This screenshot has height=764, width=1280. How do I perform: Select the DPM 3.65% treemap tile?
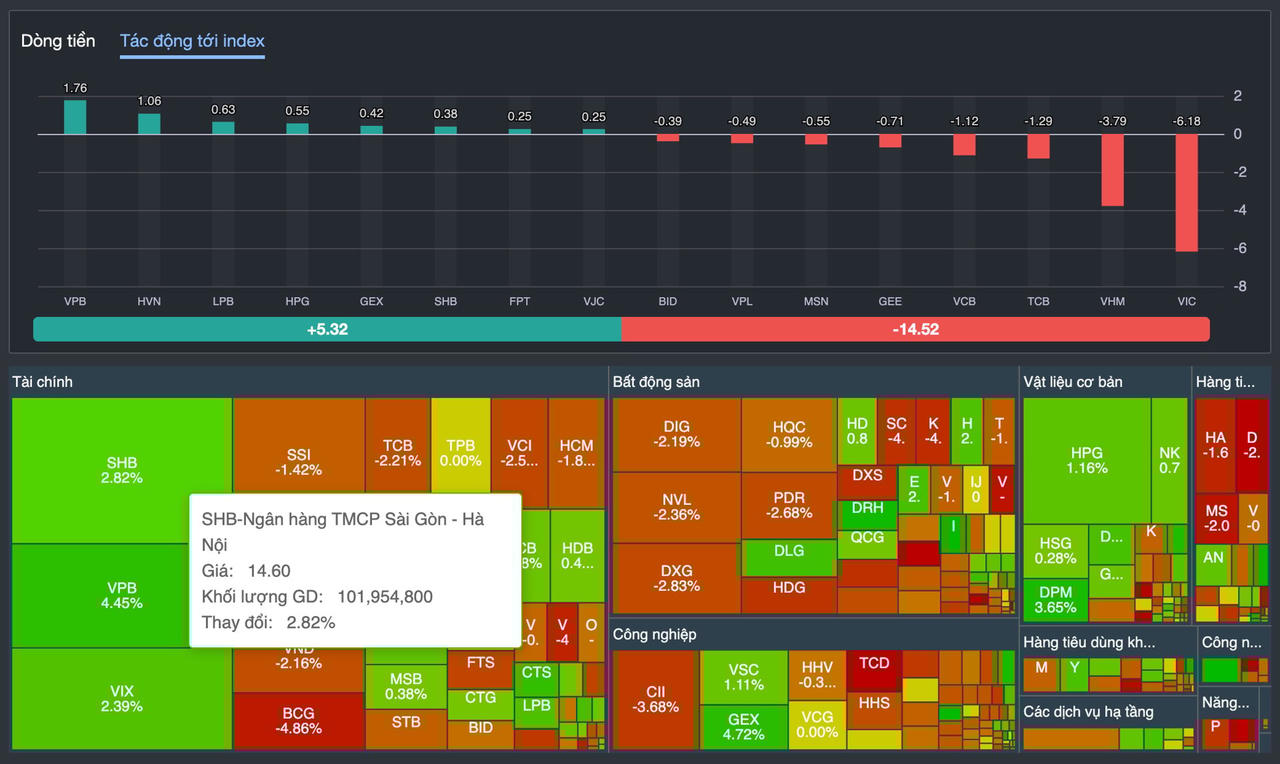pyautogui.click(x=1055, y=600)
